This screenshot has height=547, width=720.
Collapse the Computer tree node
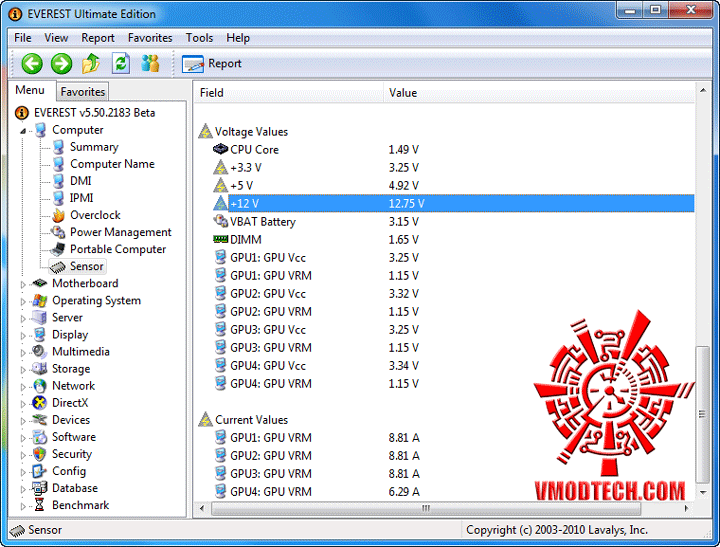pyautogui.click(x=23, y=131)
